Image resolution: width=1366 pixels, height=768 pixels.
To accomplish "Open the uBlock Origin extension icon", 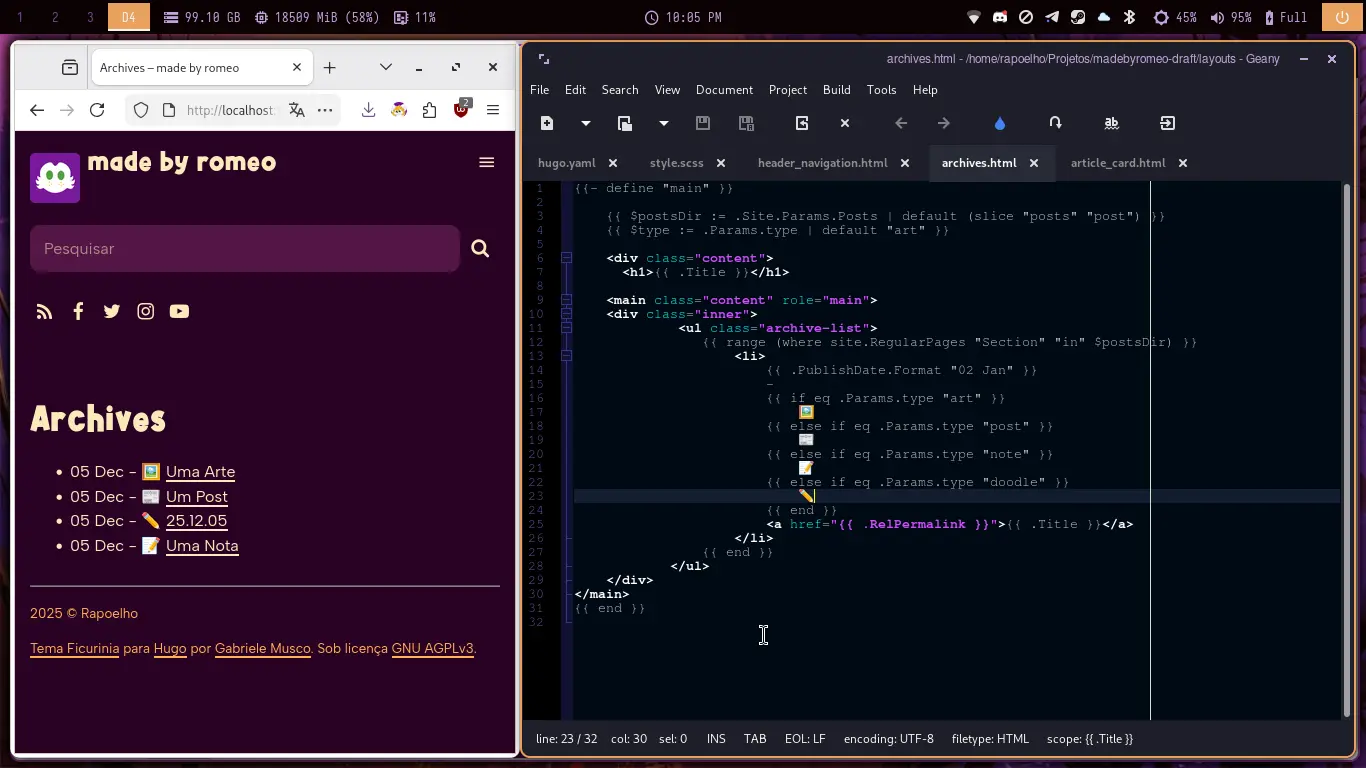I will 461,110.
